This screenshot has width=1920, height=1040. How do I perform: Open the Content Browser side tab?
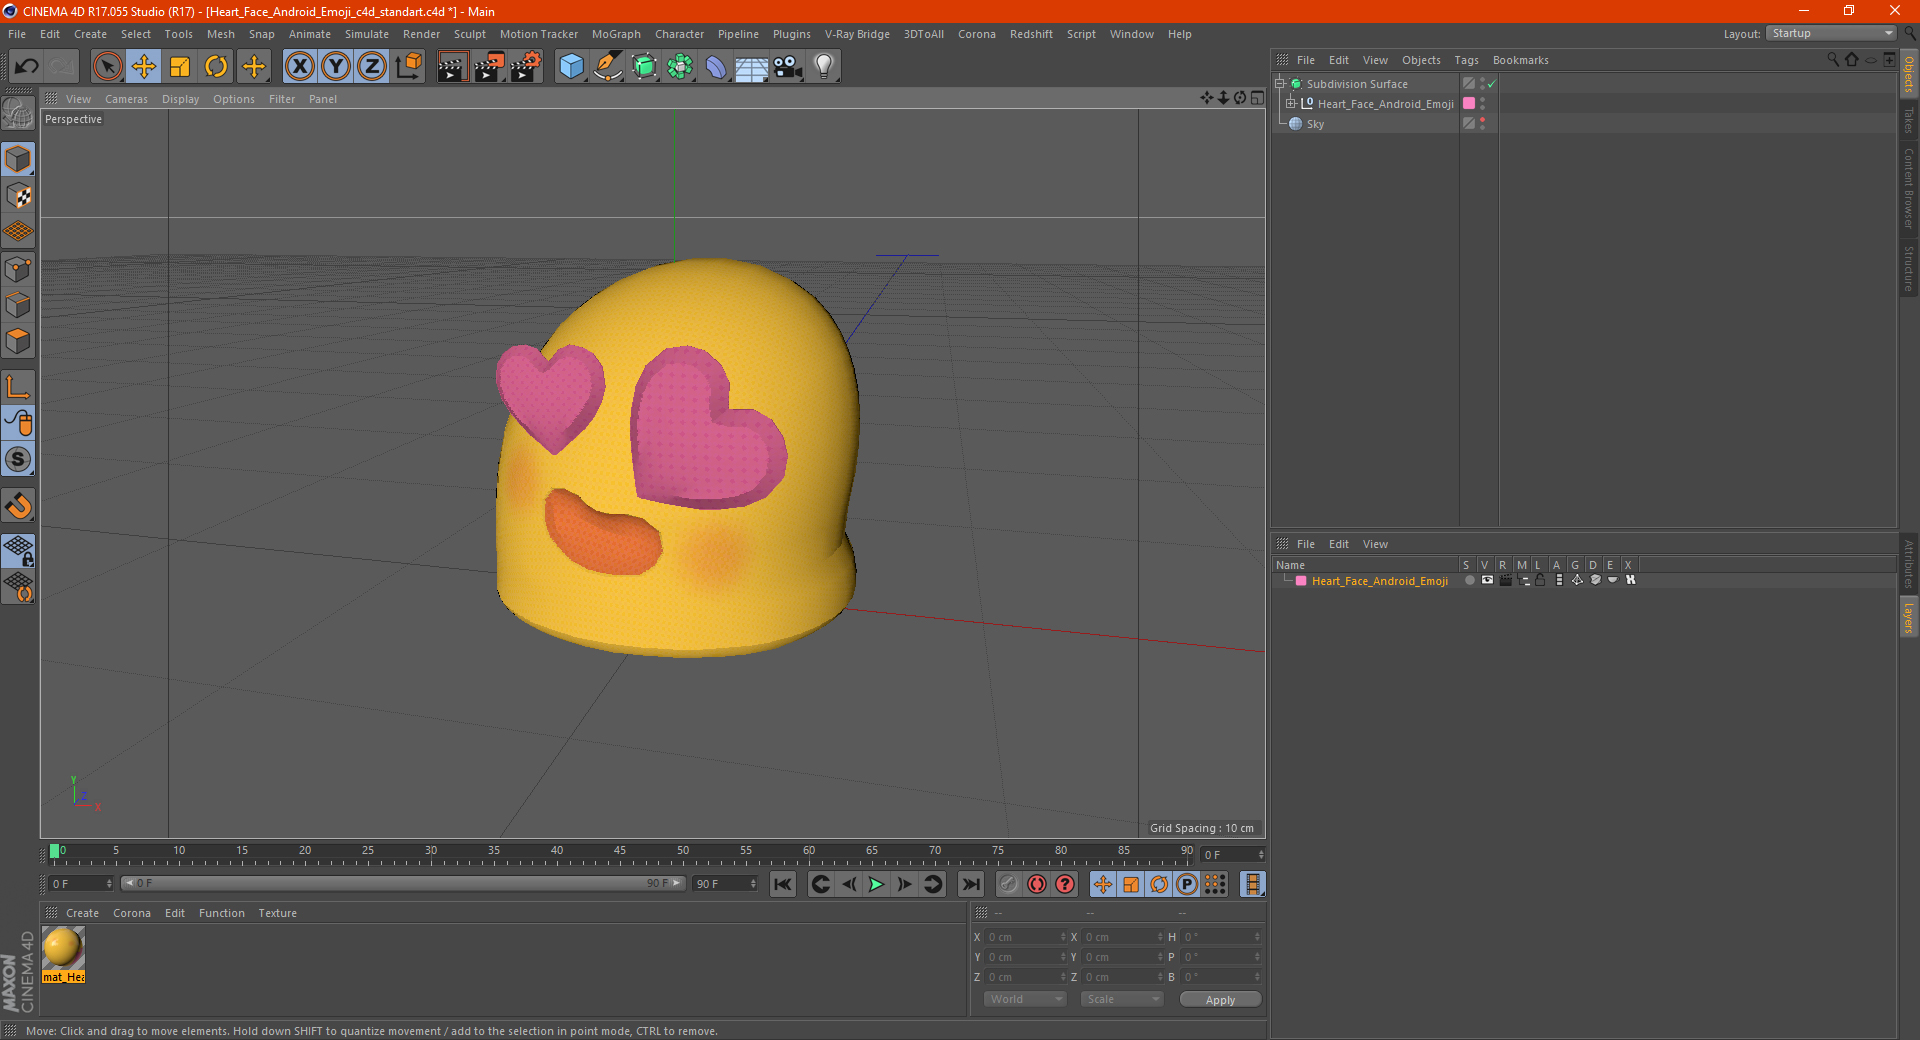click(x=1908, y=188)
